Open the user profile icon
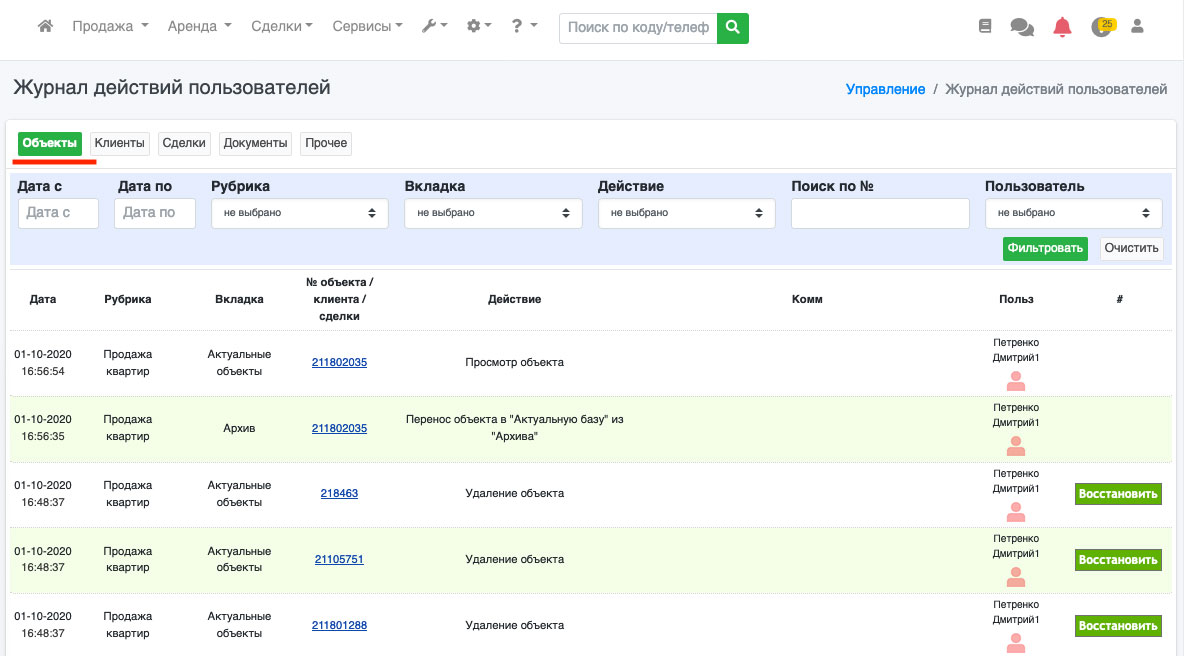This screenshot has width=1184, height=656. [x=1137, y=27]
